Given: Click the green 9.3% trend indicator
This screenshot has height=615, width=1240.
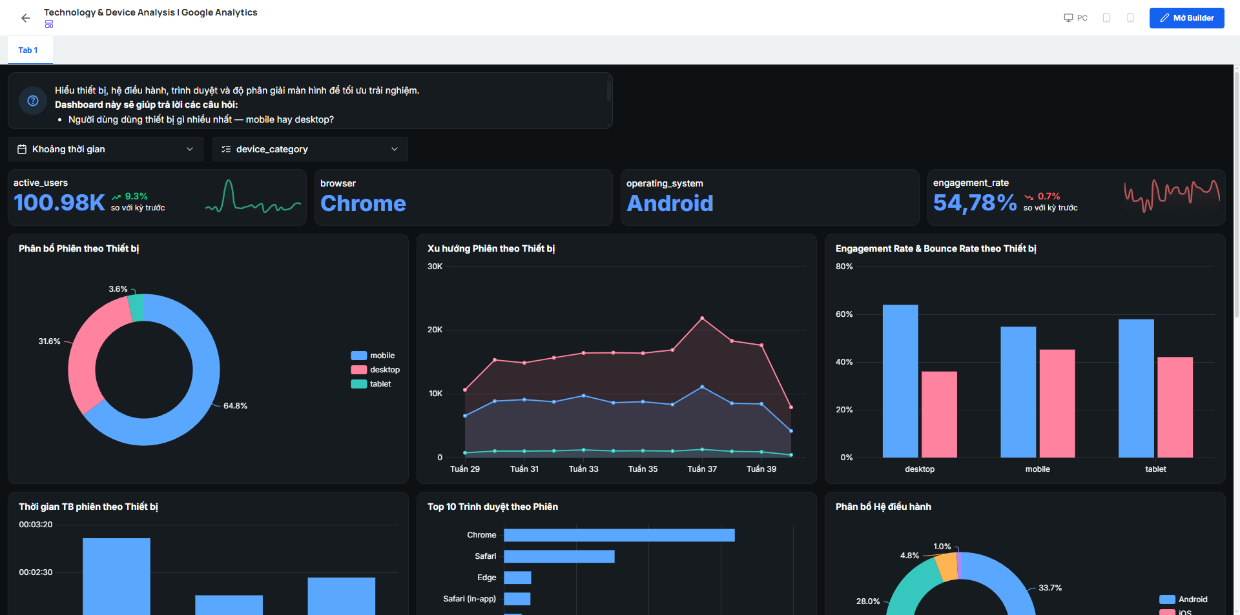Looking at the screenshot, I should pos(130,196).
